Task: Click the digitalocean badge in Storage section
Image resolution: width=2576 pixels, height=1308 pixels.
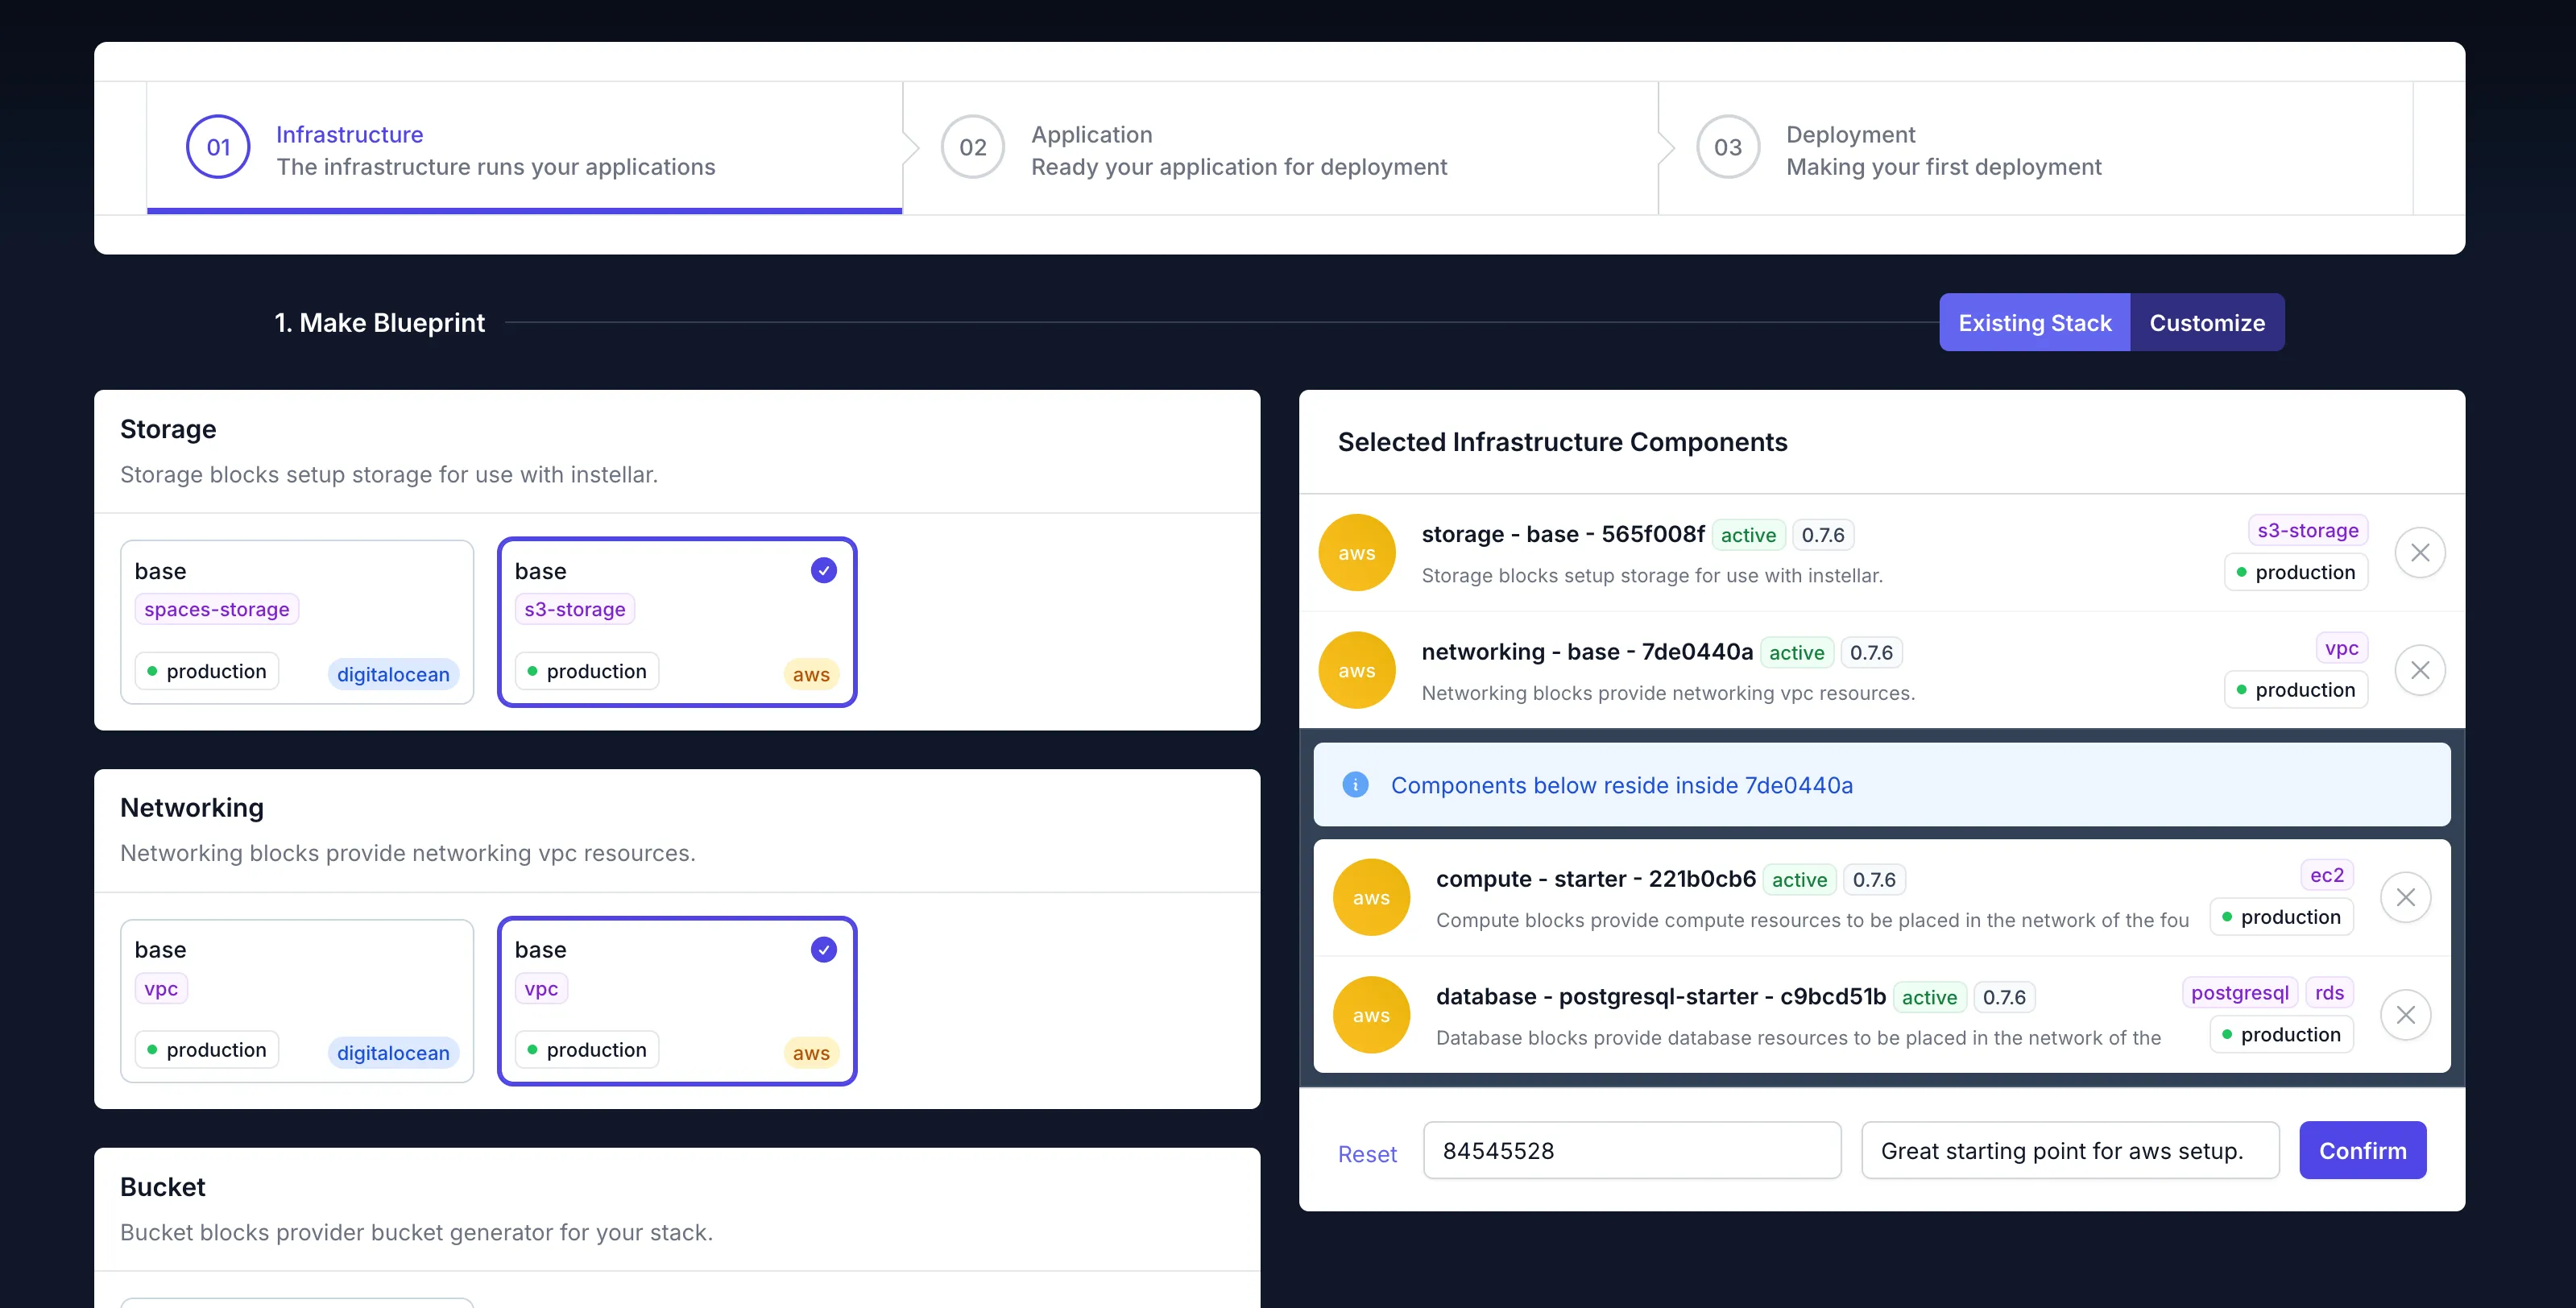Action: point(393,674)
